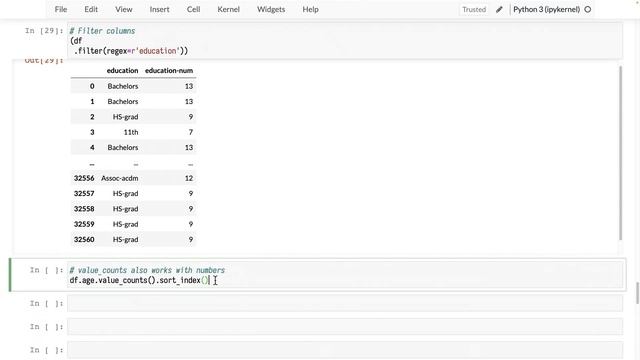The image size is (640, 360).
Task: Click the Python 3 (ipykernel) label
Action: [x=547, y=9]
